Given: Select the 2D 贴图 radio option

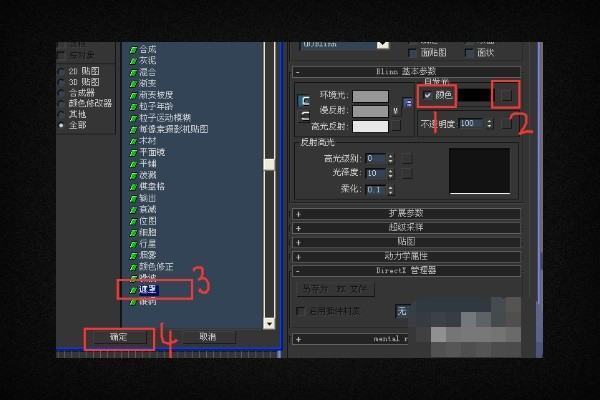Looking at the screenshot, I should (x=62, y=73).
